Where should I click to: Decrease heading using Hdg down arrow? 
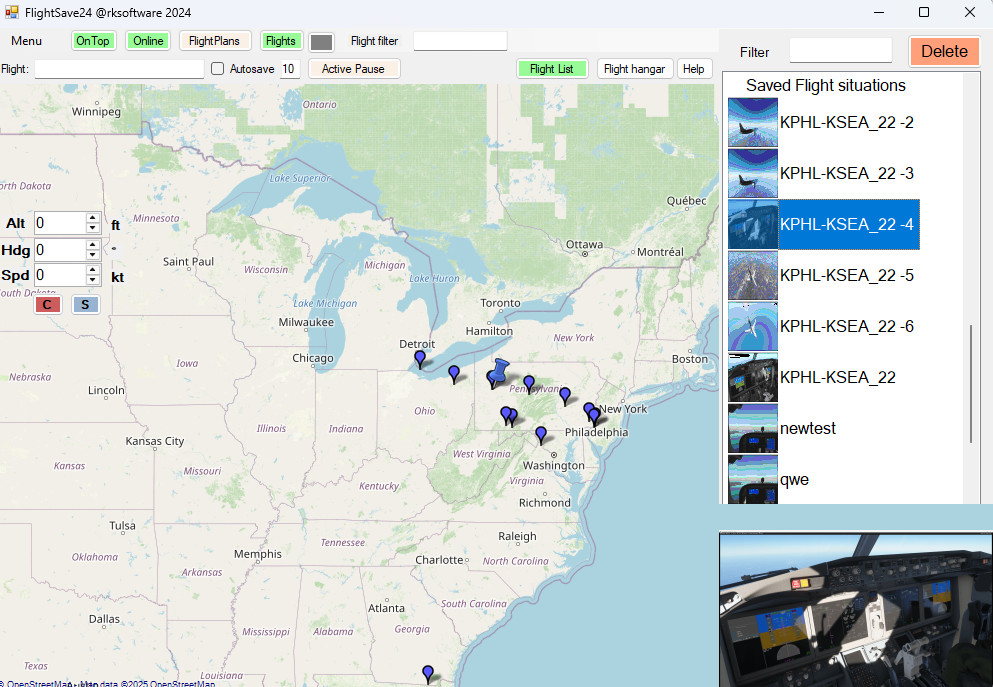click(x=92, y=255)
